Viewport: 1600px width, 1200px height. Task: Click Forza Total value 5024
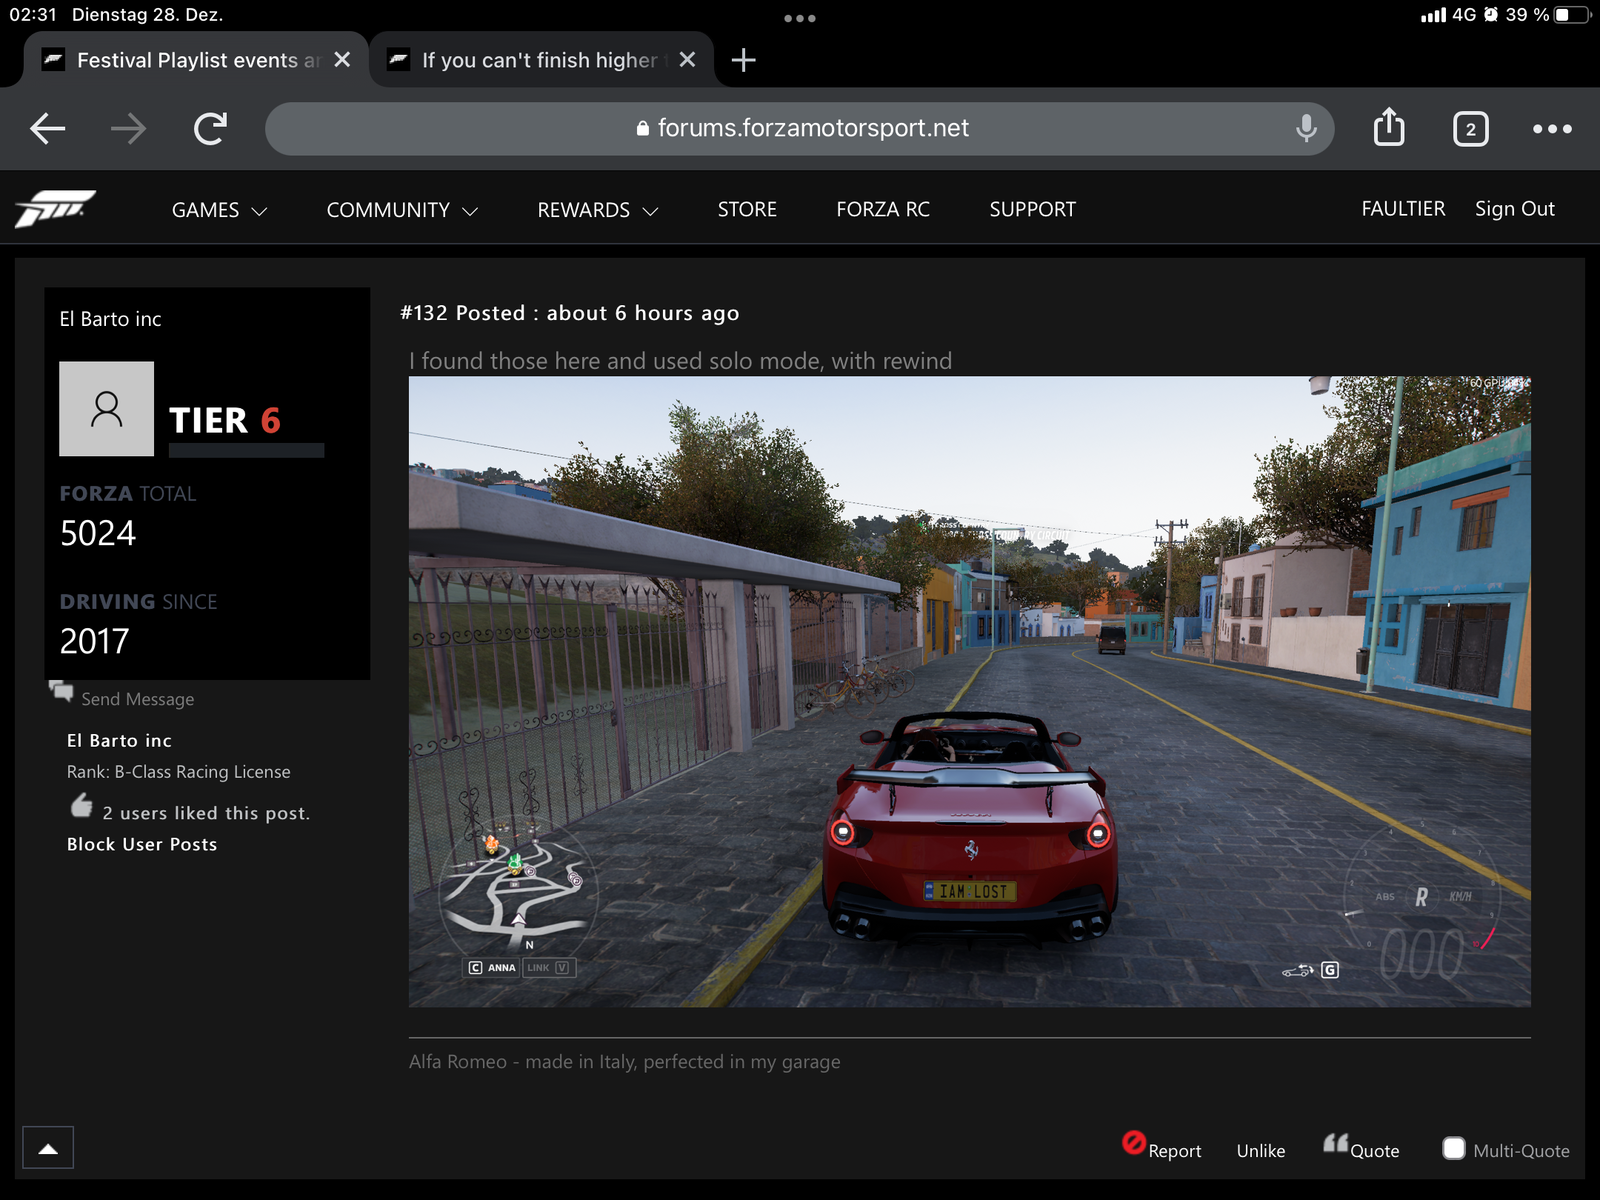coord(98,533)
